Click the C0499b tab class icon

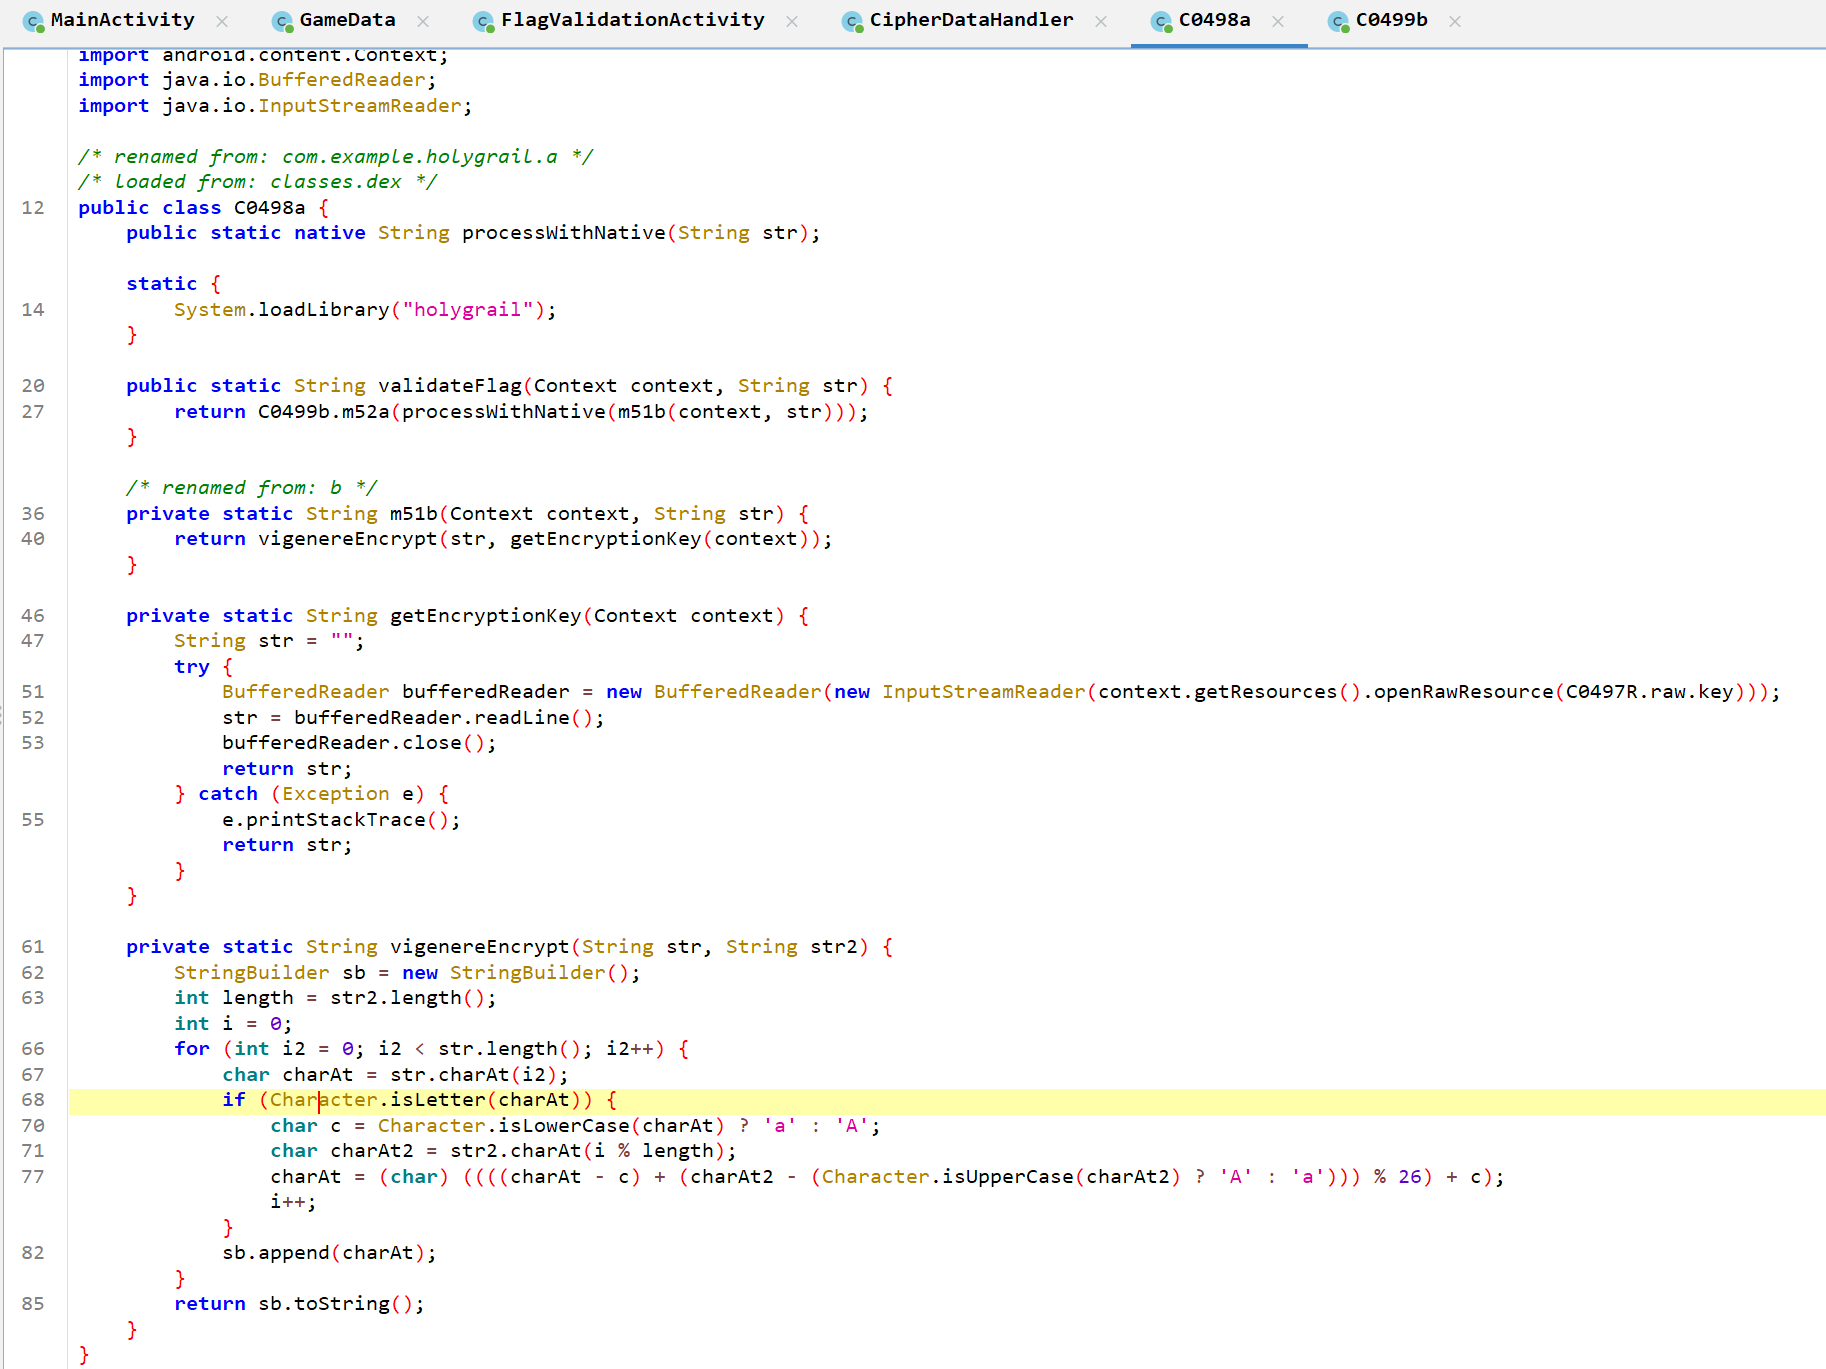(x=1339, y=21)
